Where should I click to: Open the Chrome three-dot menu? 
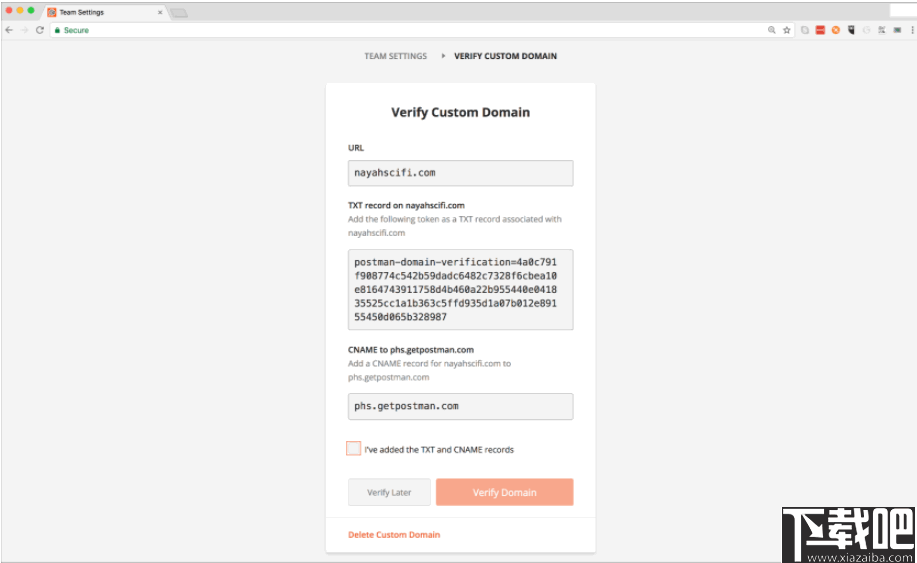[x=912, y=30]
